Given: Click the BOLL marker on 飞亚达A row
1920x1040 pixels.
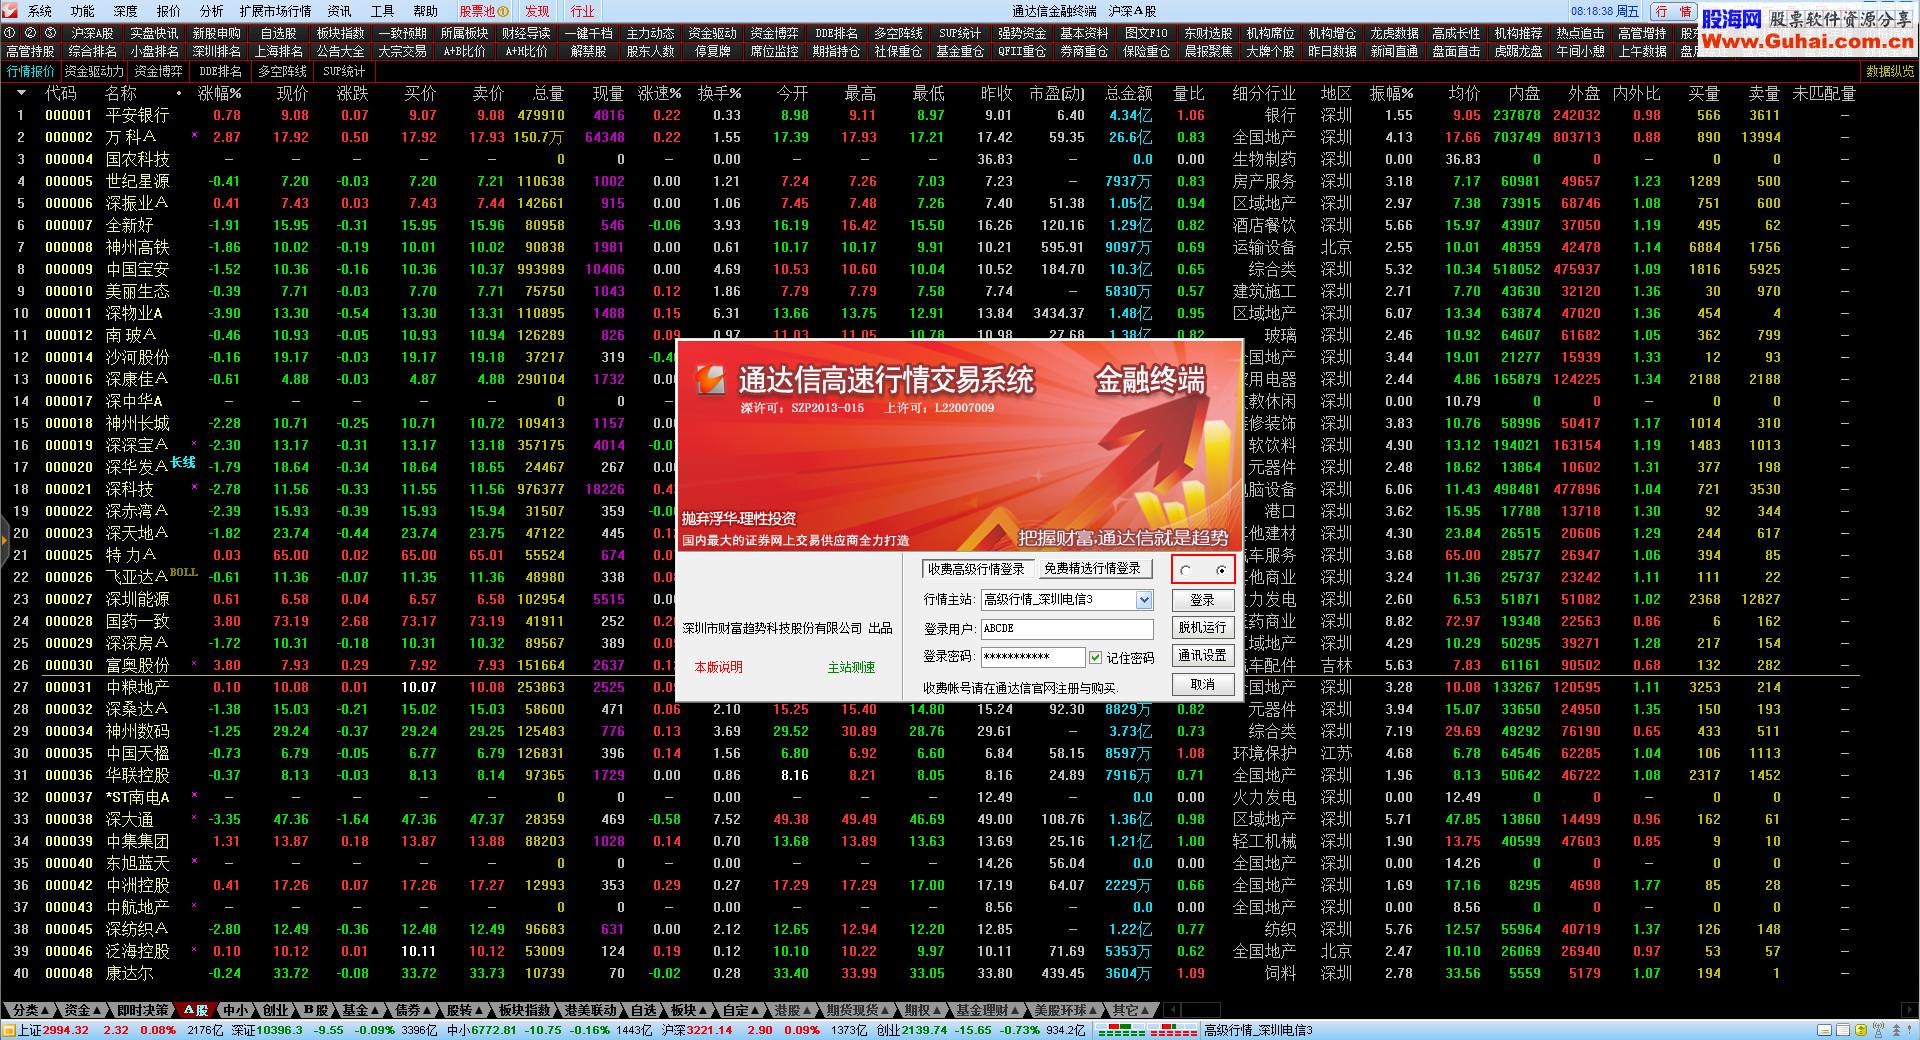Looking at the screenshot, I should click(184, 572).
